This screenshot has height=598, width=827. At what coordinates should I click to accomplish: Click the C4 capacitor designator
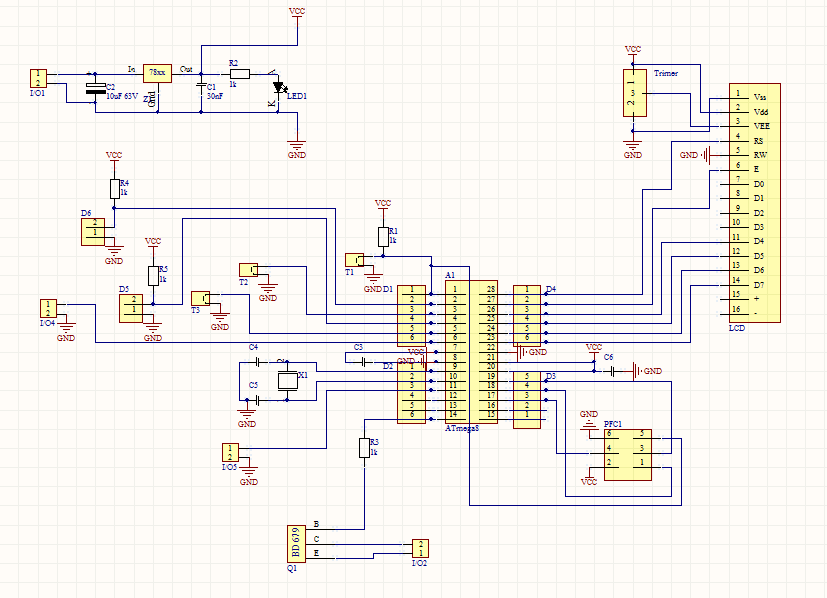tap(253, 347)
